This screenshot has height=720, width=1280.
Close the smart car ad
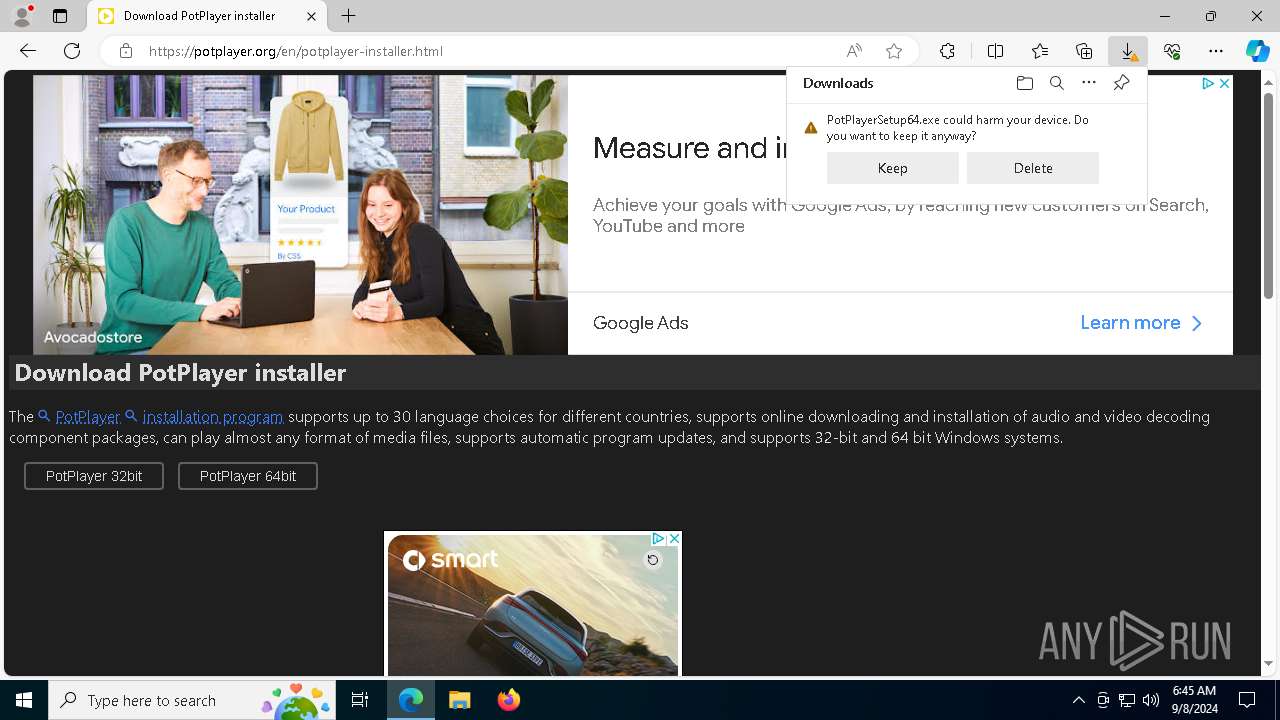click(674, 538)
